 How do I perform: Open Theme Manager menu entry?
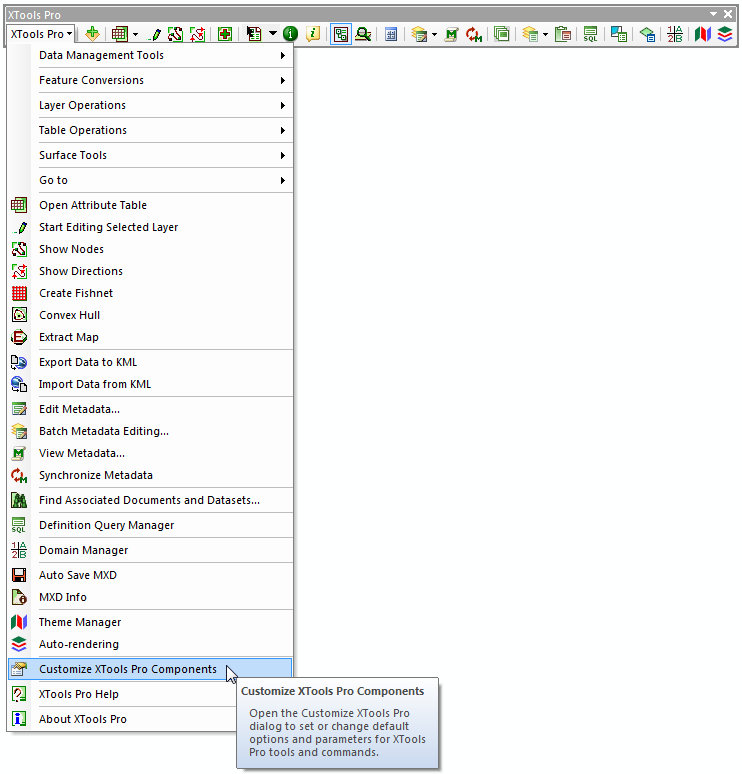click(151, 622)
